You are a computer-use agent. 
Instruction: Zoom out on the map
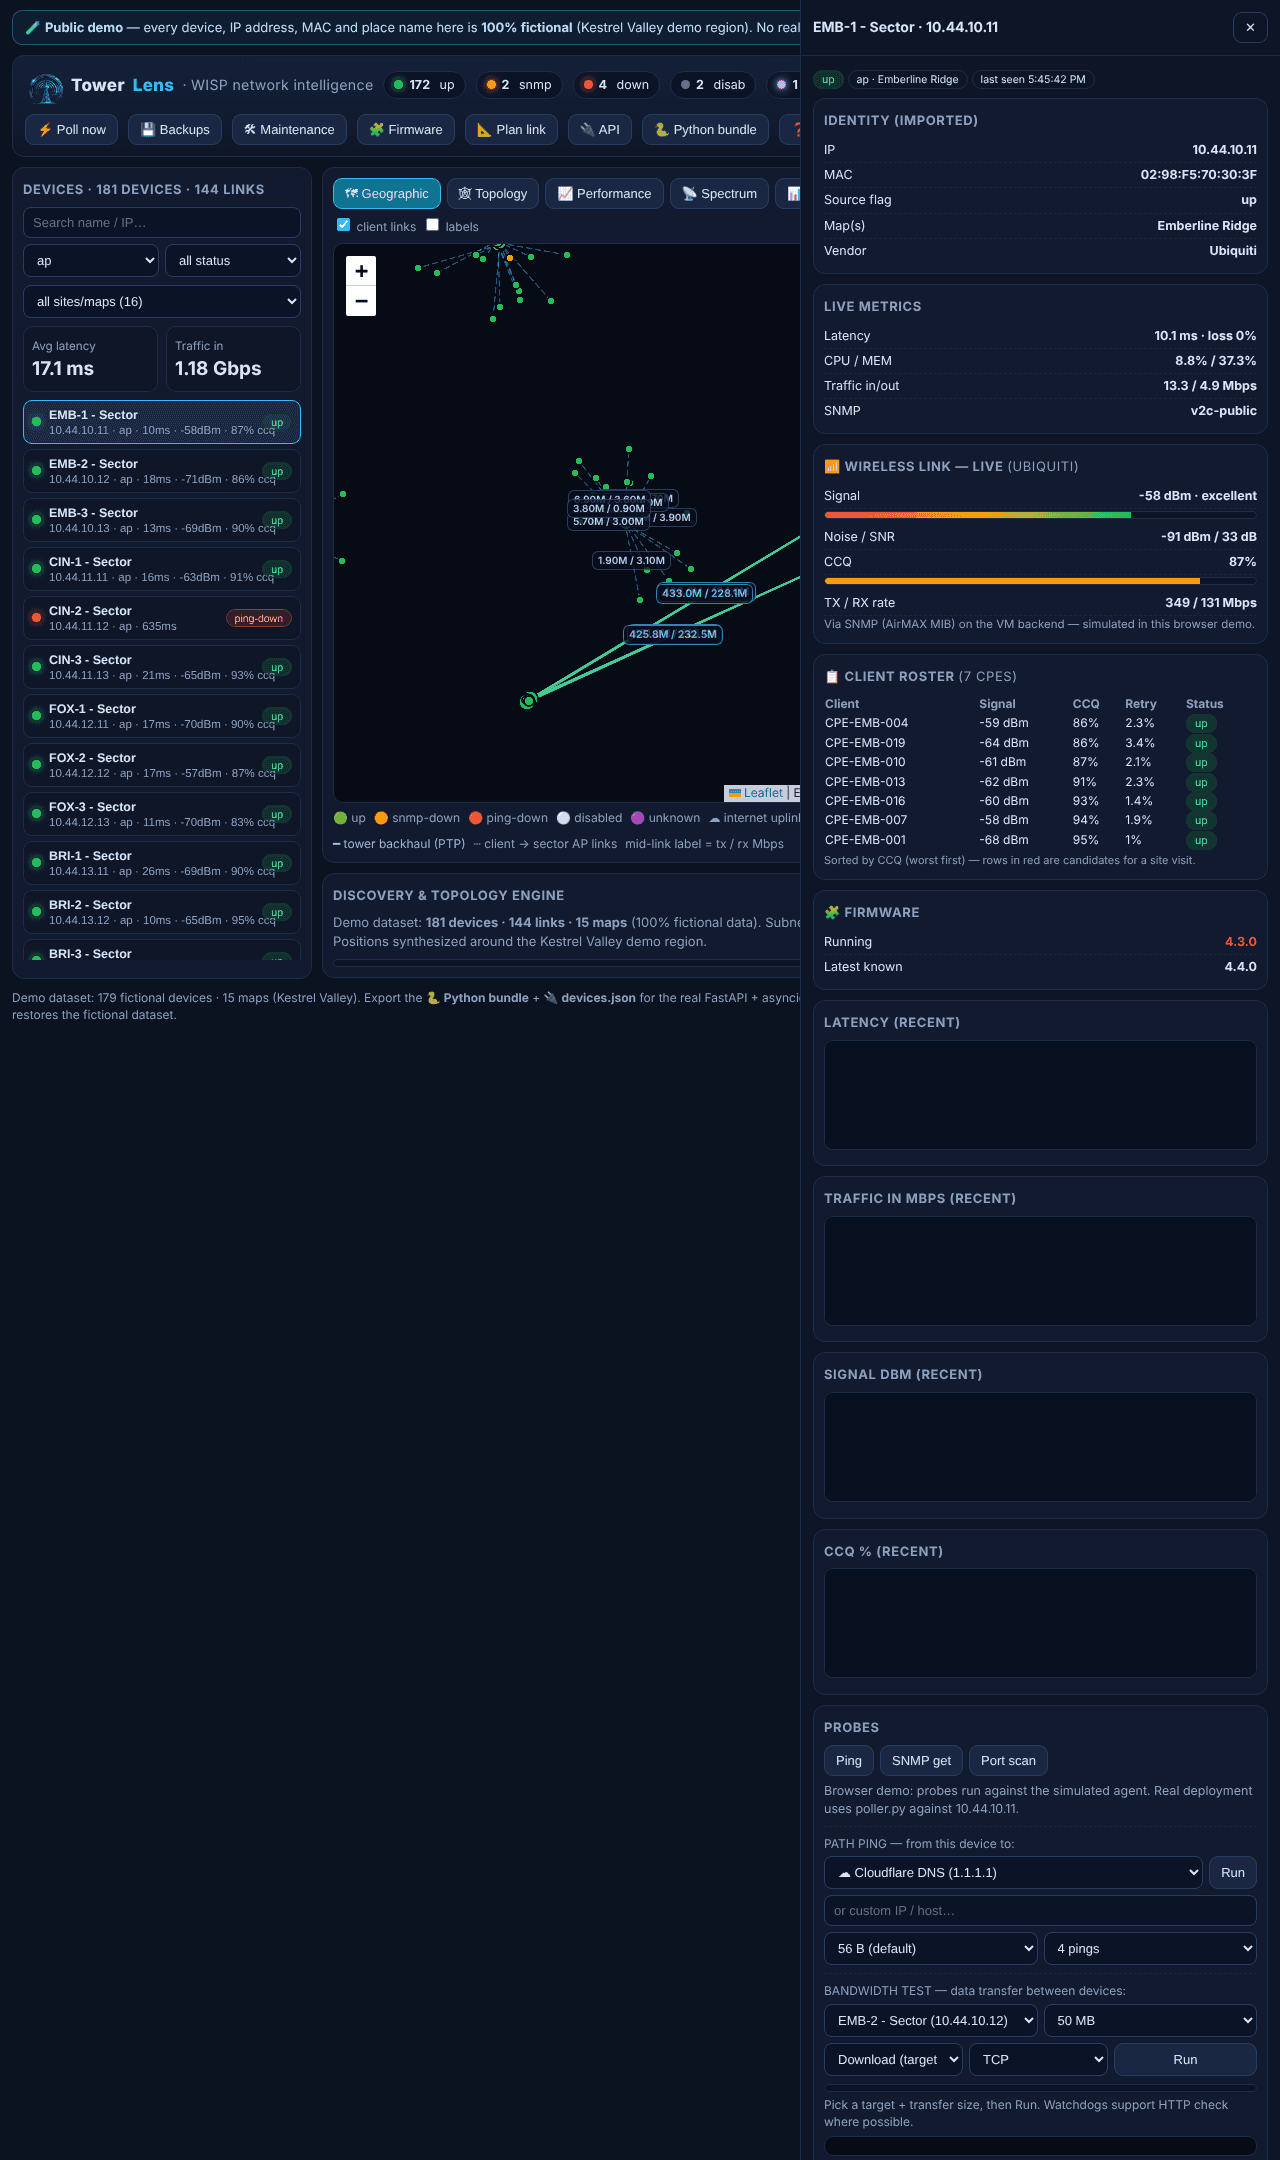click(x=361, y=301)
